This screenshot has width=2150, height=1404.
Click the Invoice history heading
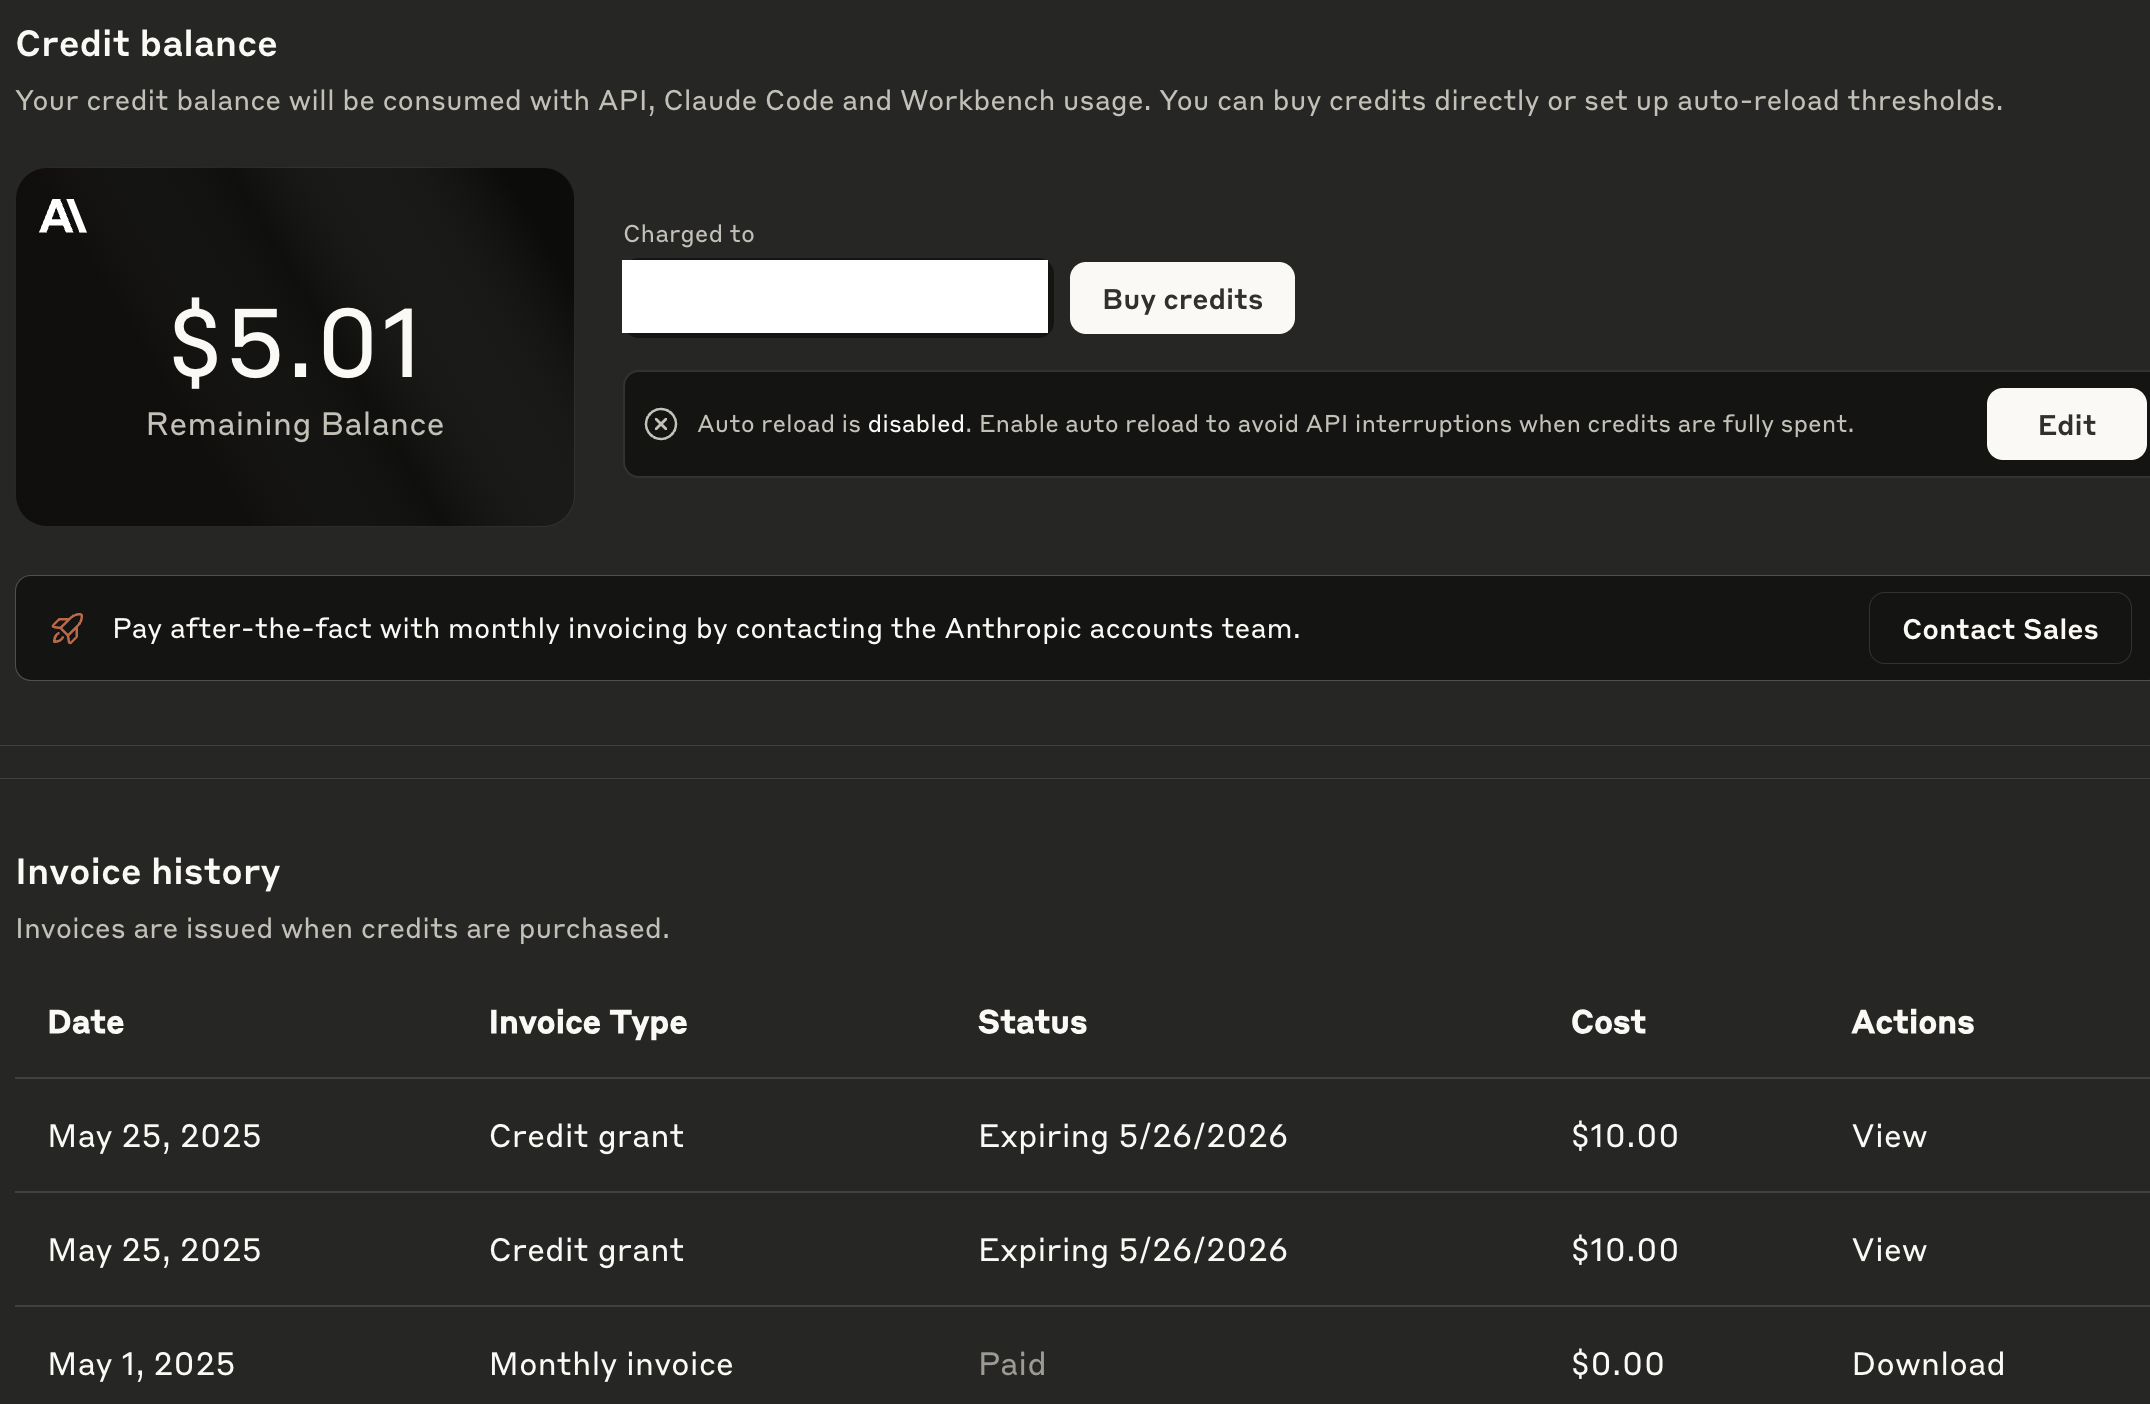pyautogui.click(x=148, y=872)
